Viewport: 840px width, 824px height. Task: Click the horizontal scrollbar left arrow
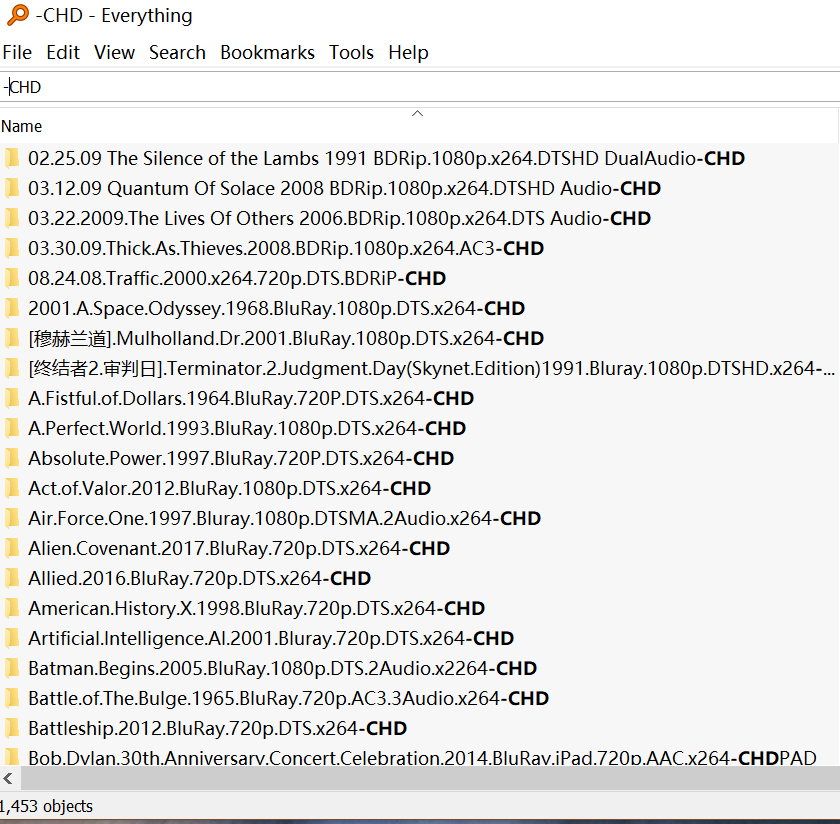point(8,778)
